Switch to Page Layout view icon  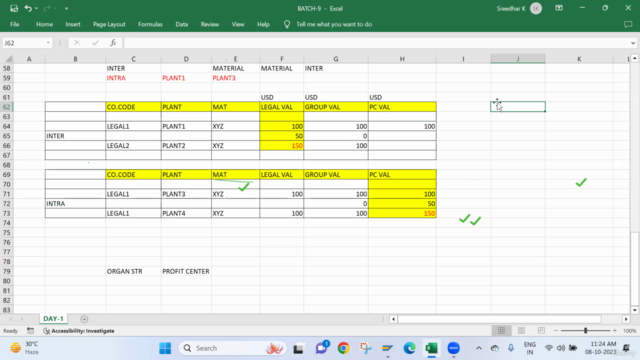(x=521, y=331)
